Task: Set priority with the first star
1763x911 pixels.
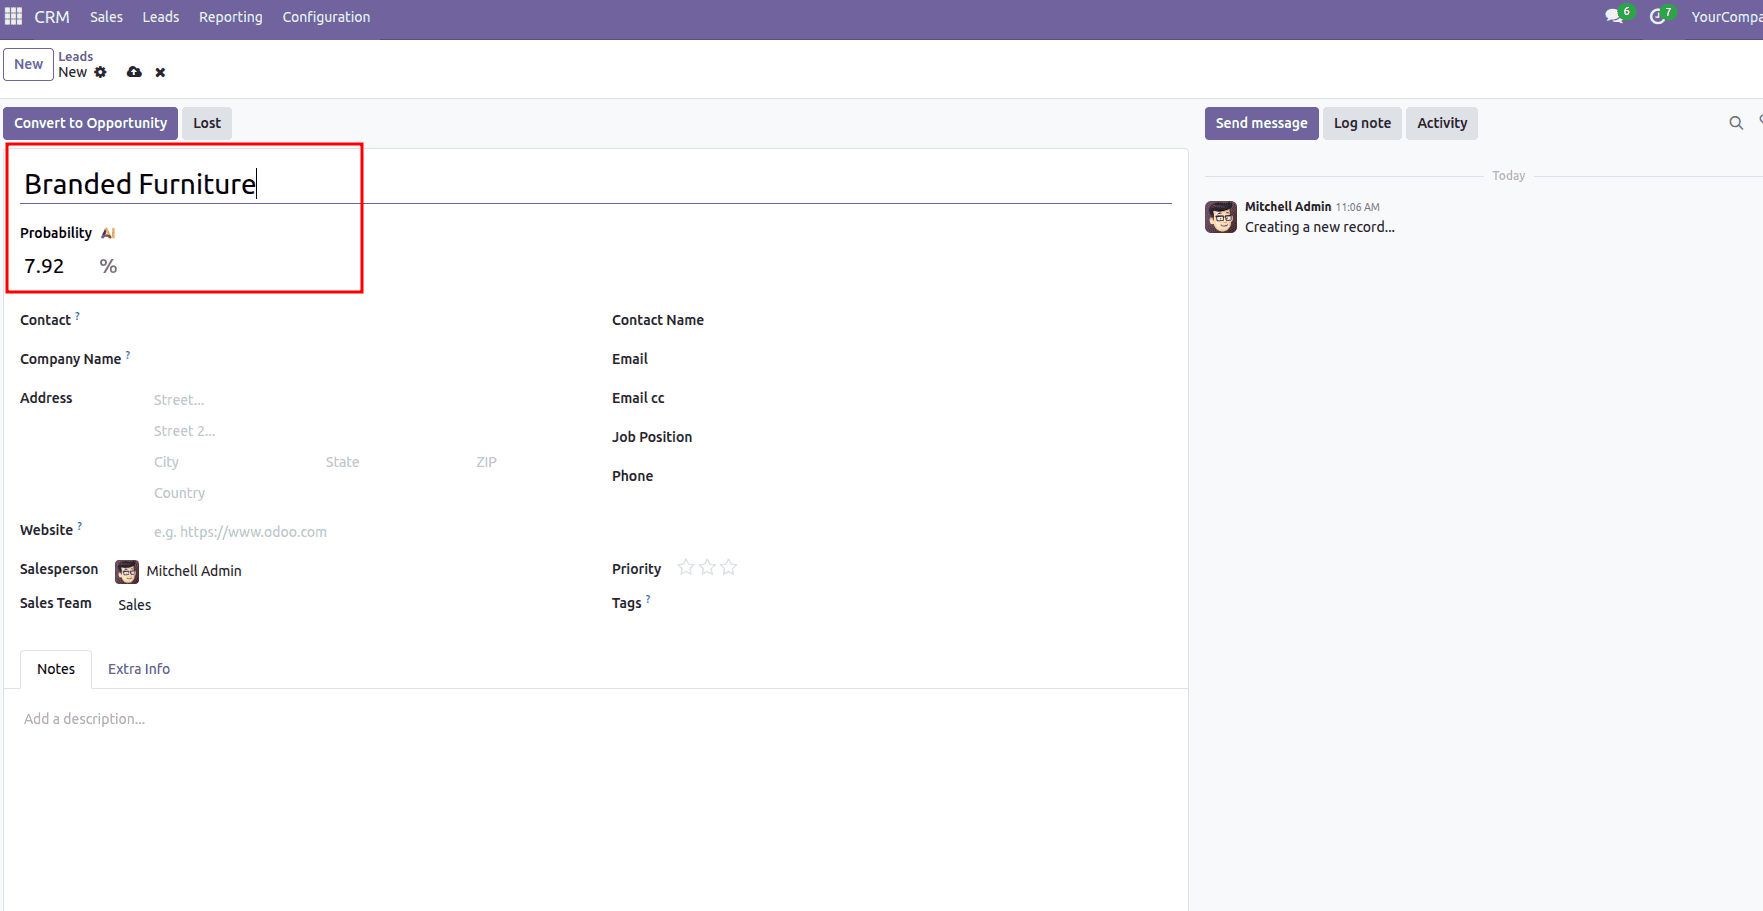Action: 685,567
